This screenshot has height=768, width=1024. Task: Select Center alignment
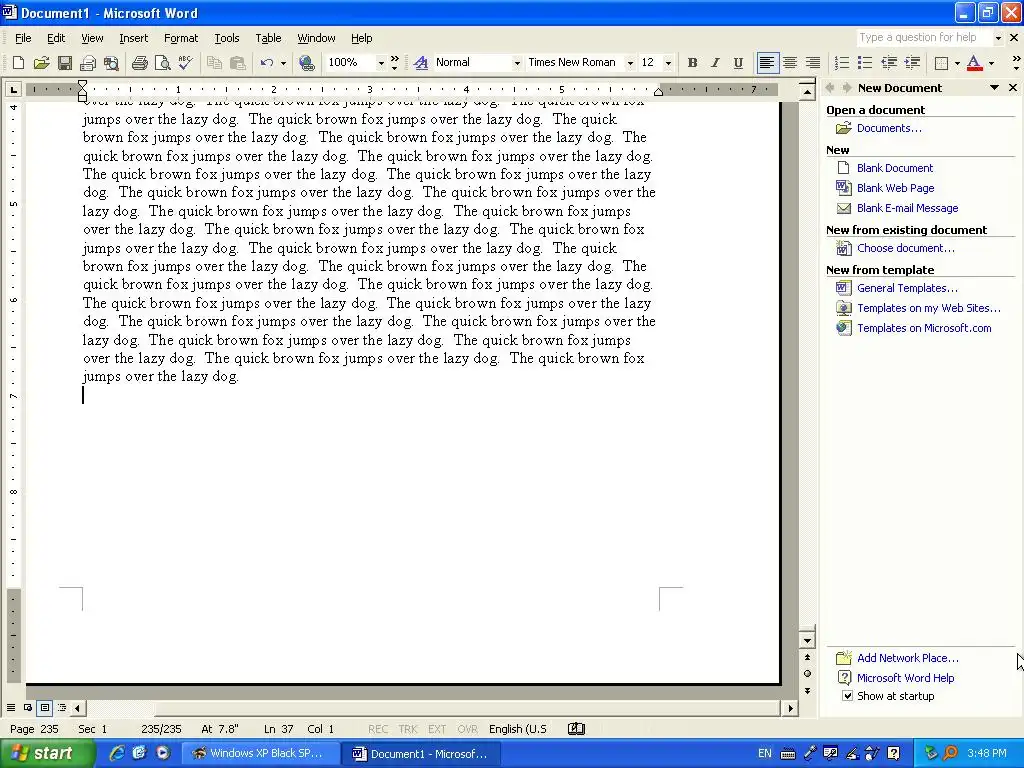[x=790, y=63]
